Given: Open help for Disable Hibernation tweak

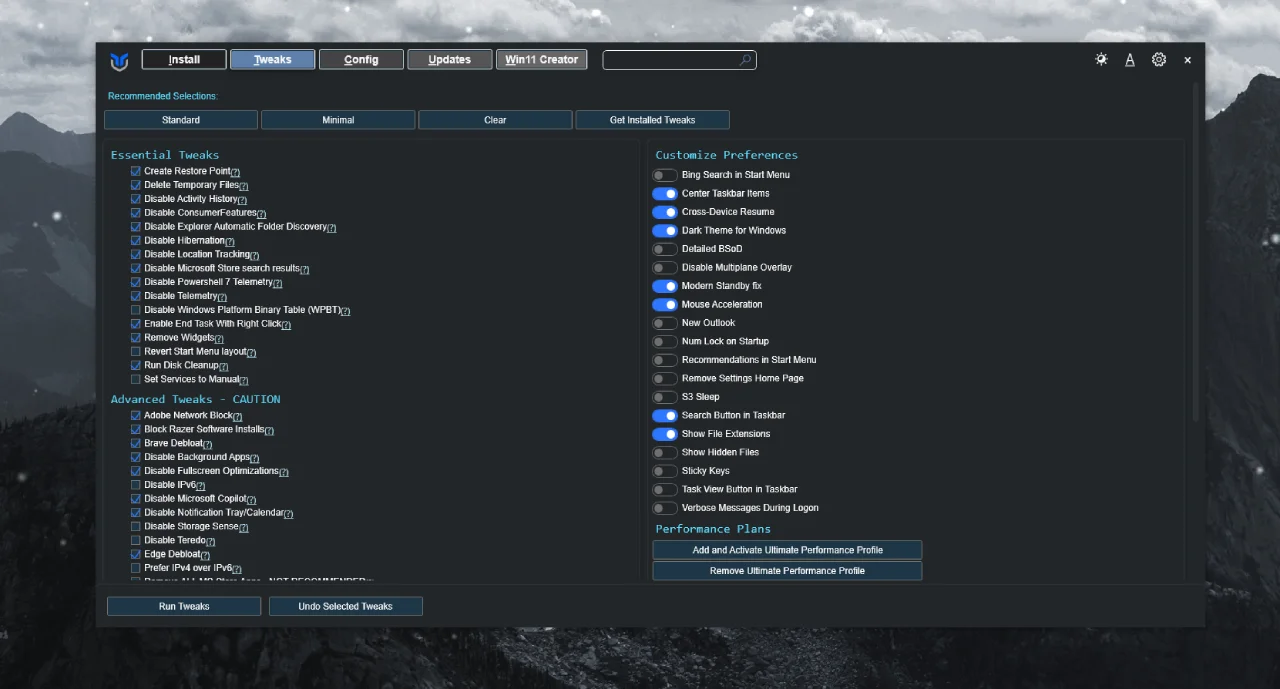Looking at the screenshot, I should pos(228,240).
